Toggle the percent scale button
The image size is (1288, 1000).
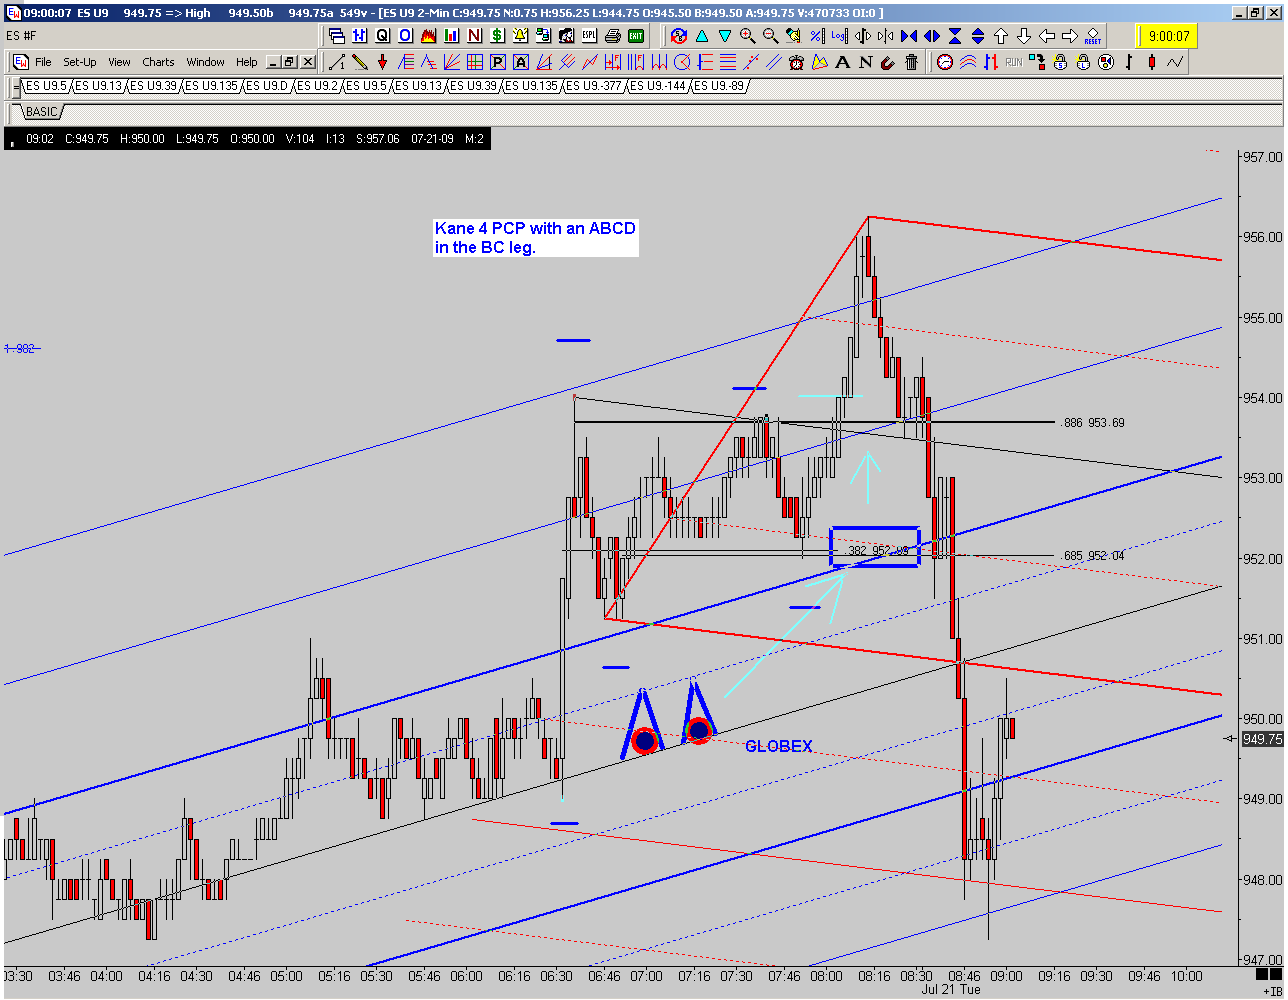click(x=816, y=36)
